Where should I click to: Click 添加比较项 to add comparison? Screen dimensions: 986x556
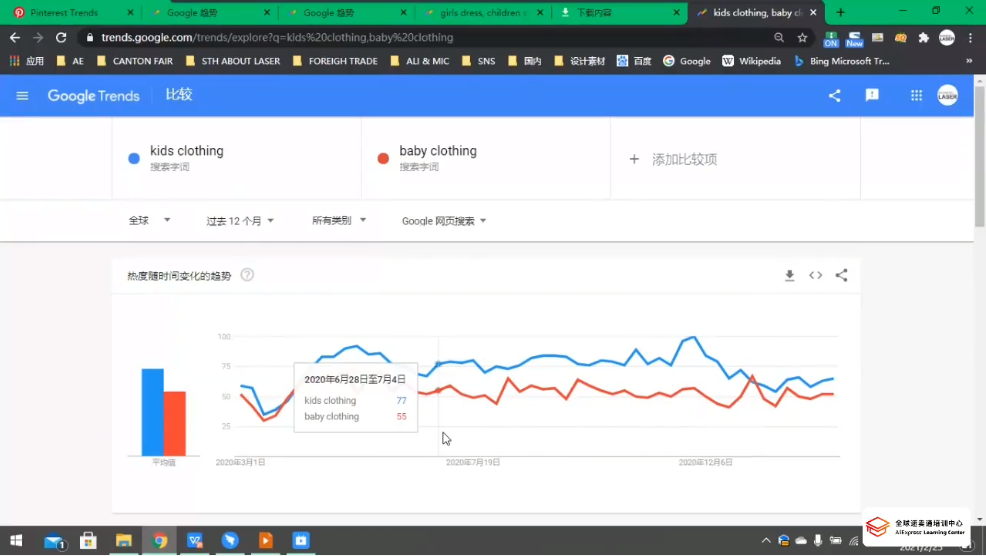674,159
